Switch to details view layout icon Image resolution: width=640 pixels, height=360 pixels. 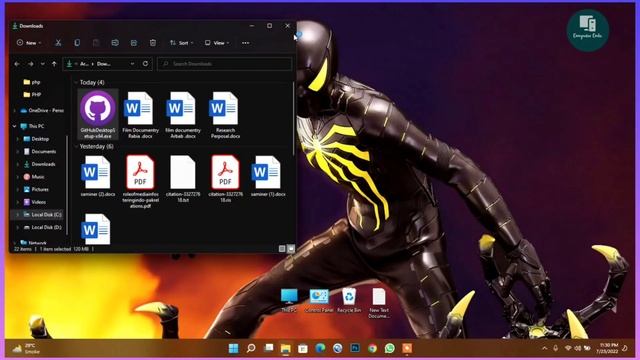coord(282,249)
